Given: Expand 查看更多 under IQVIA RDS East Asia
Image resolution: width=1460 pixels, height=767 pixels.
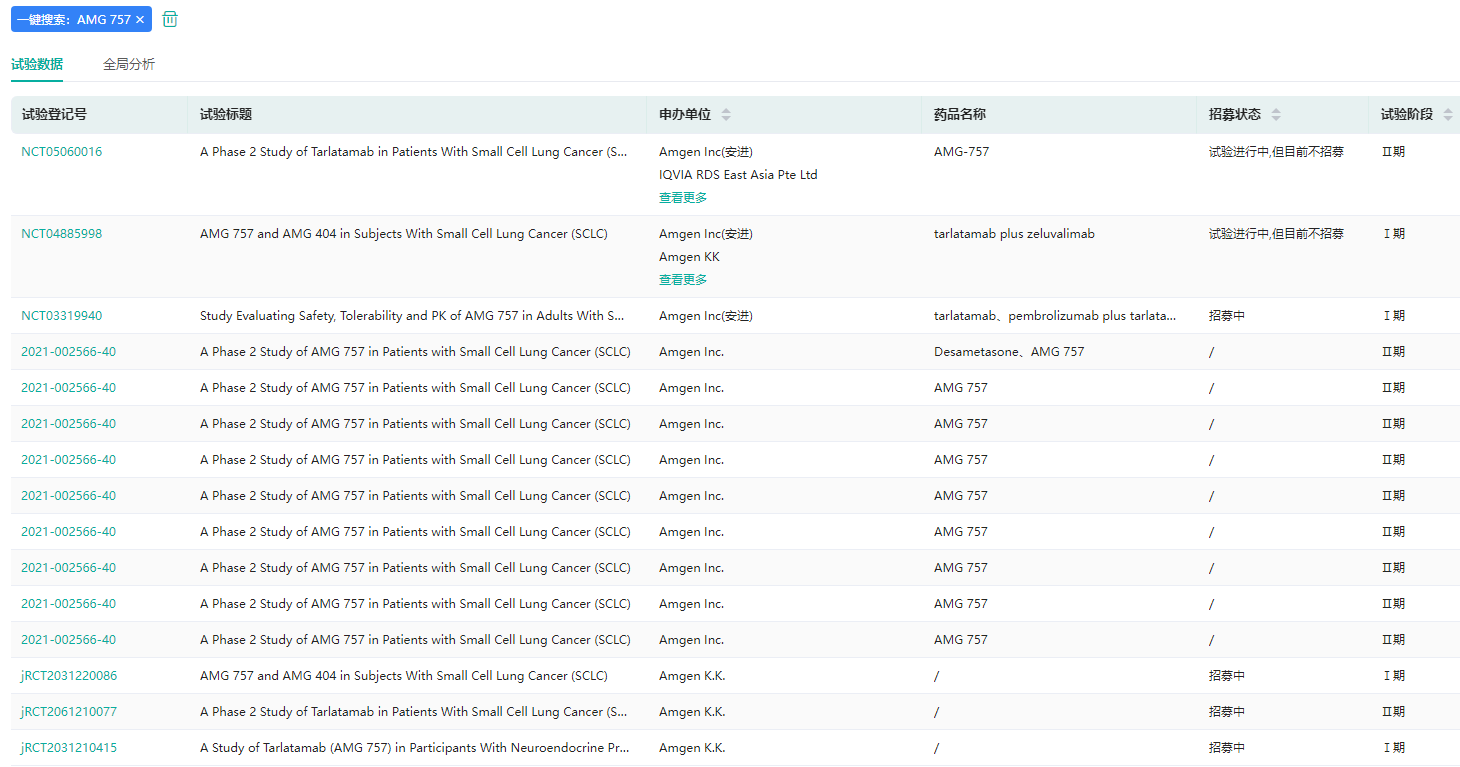Looking at the screenshot, I should 683,198.
